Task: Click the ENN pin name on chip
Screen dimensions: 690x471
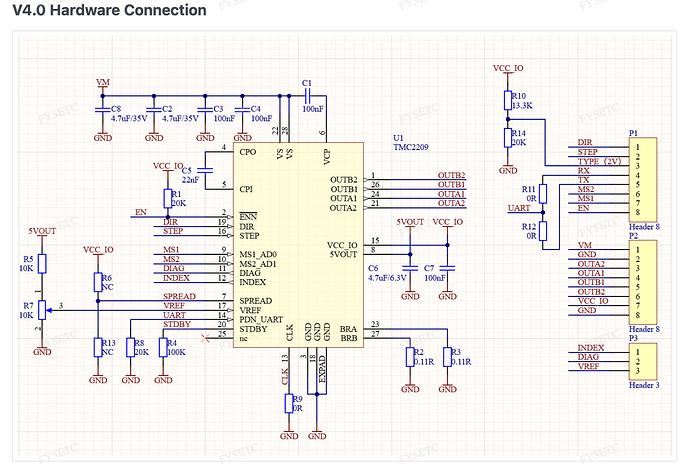Action: pyautogui.click(x=248, y=217)
